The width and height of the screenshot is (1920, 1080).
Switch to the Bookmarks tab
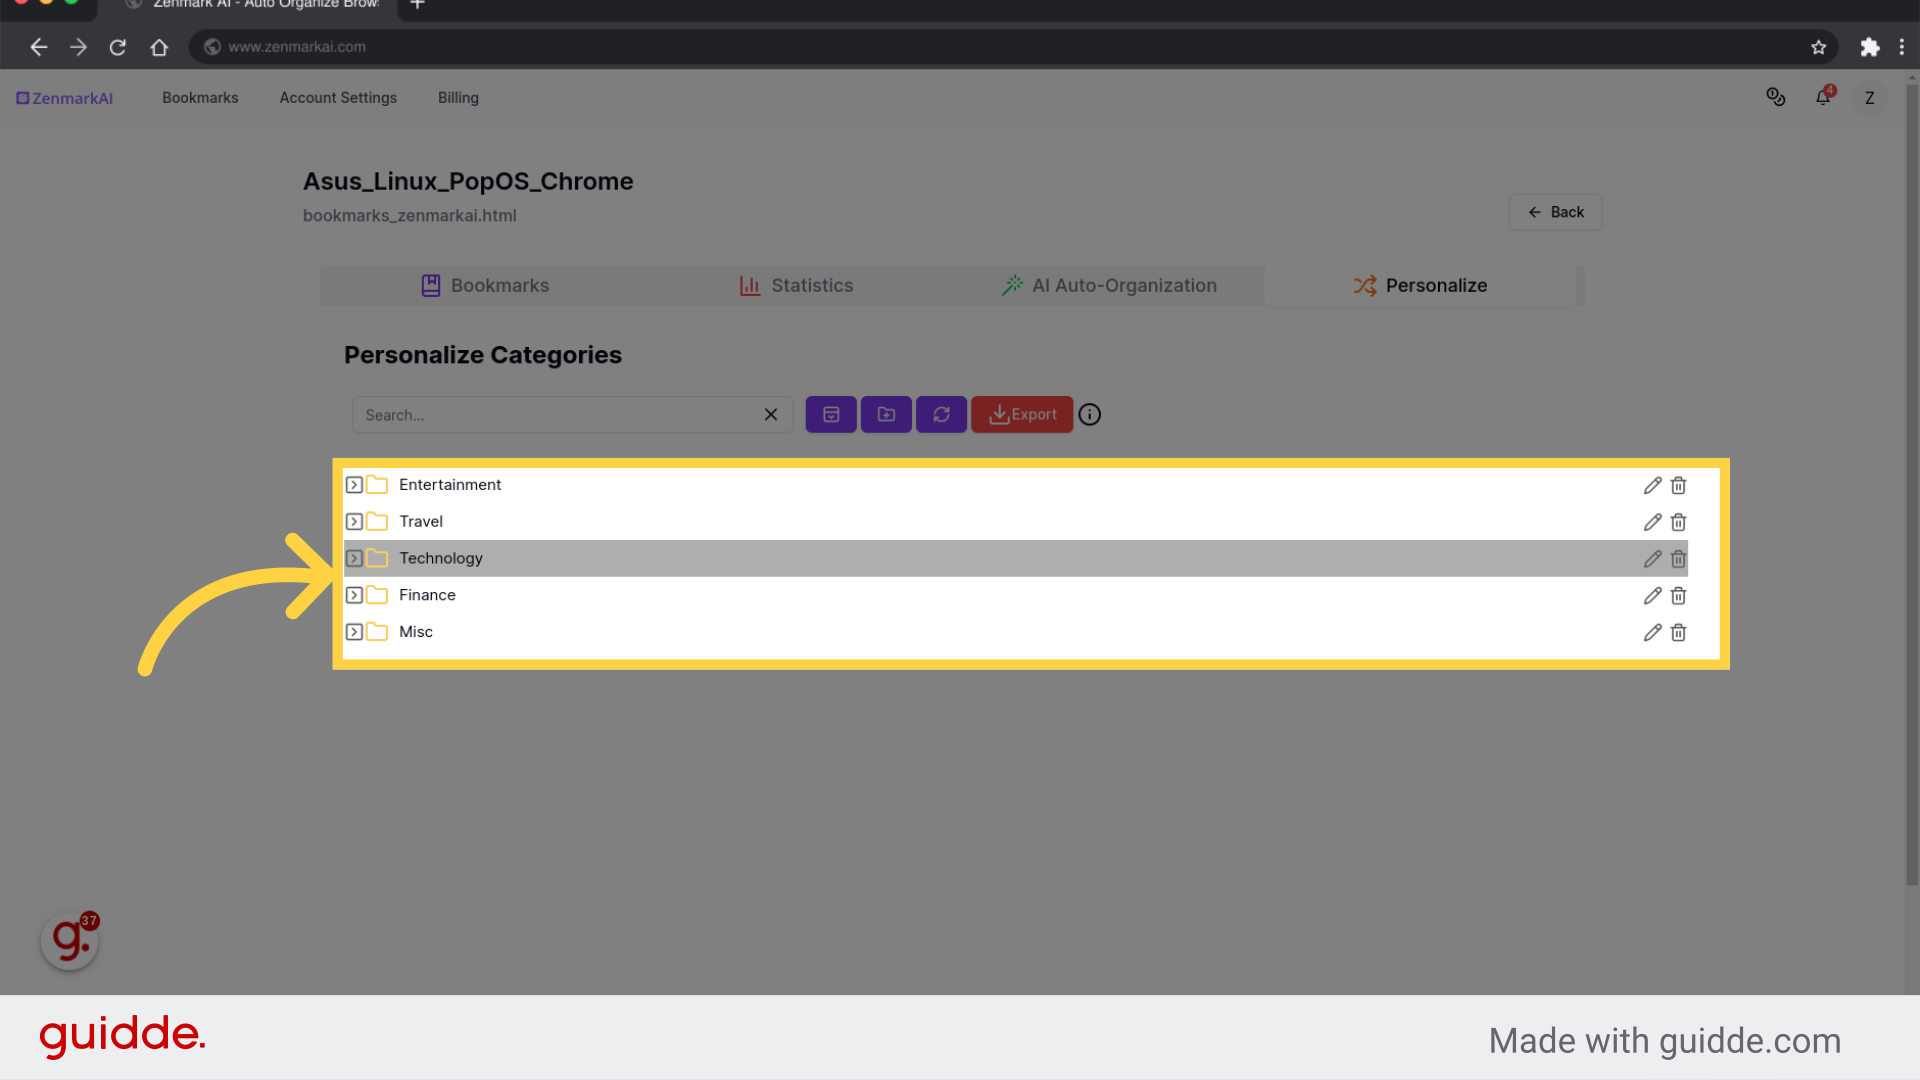coord(485,285)
